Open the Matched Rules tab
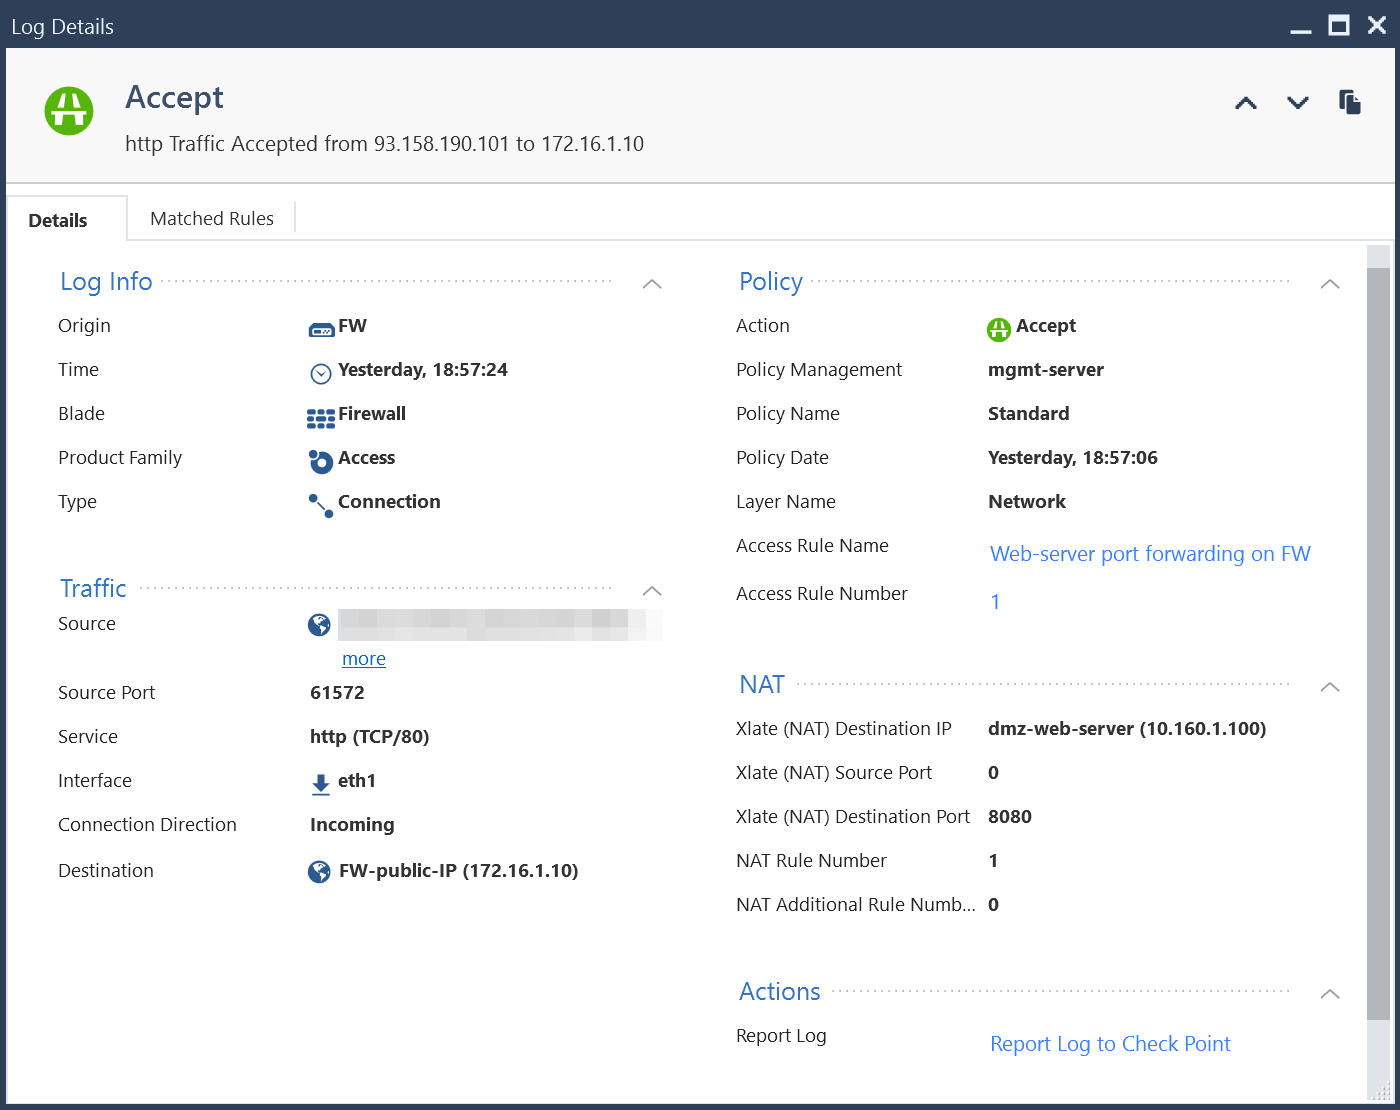The width and height of the screenshot is (1400, 1110). point(212,218)
